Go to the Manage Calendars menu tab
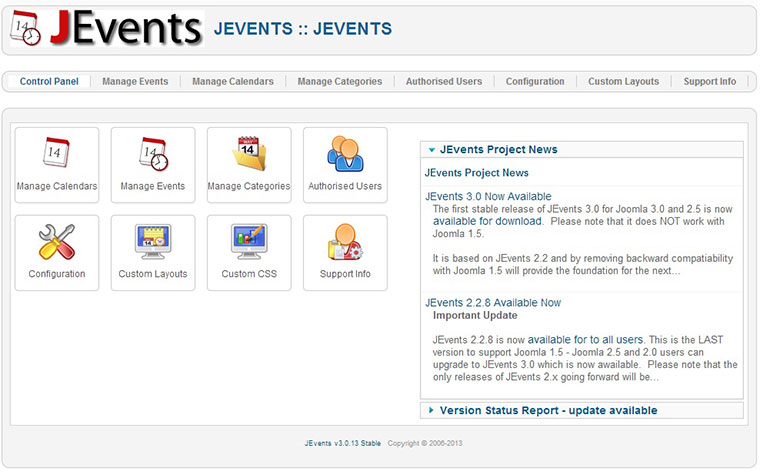760x475 pixels. coord(233,81)
